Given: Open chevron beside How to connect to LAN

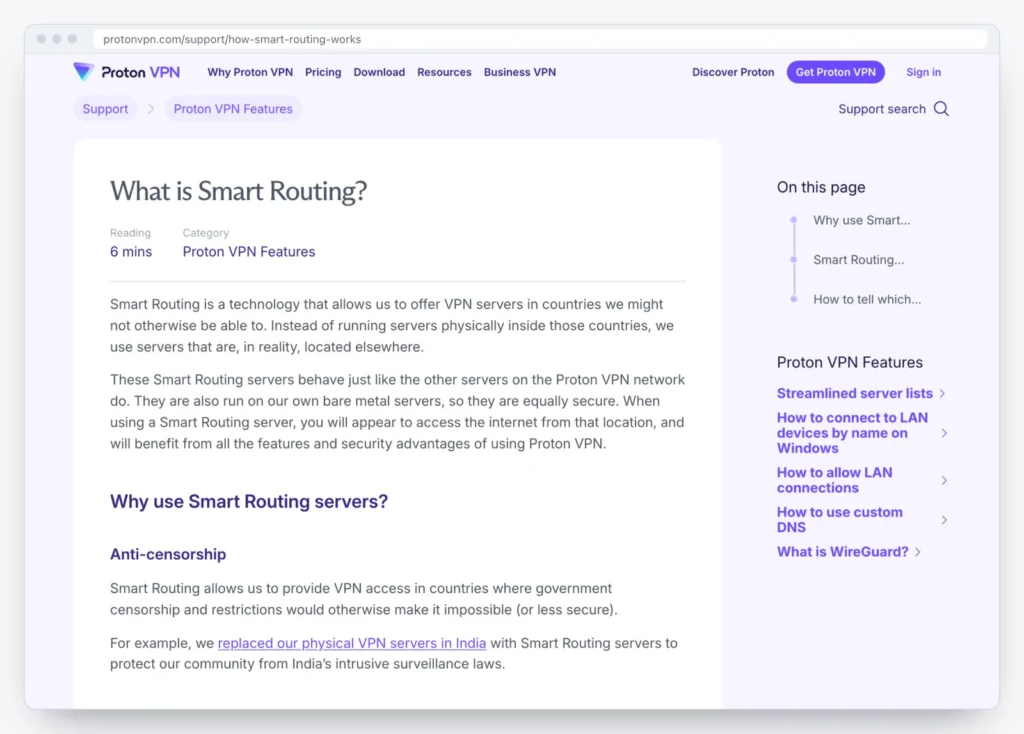Looking at the screenshot, I should 944,433.
